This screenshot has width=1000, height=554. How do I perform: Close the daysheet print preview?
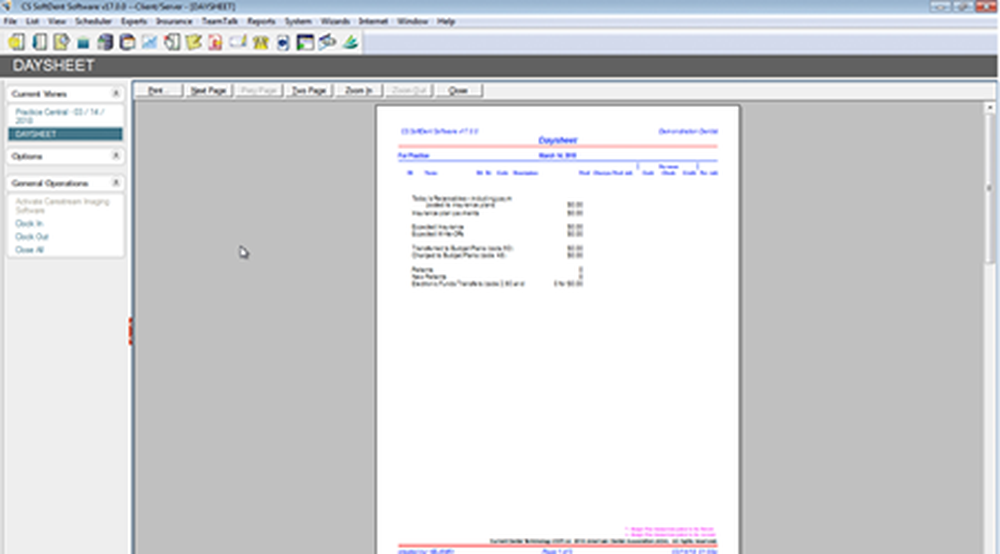point(459,91)
